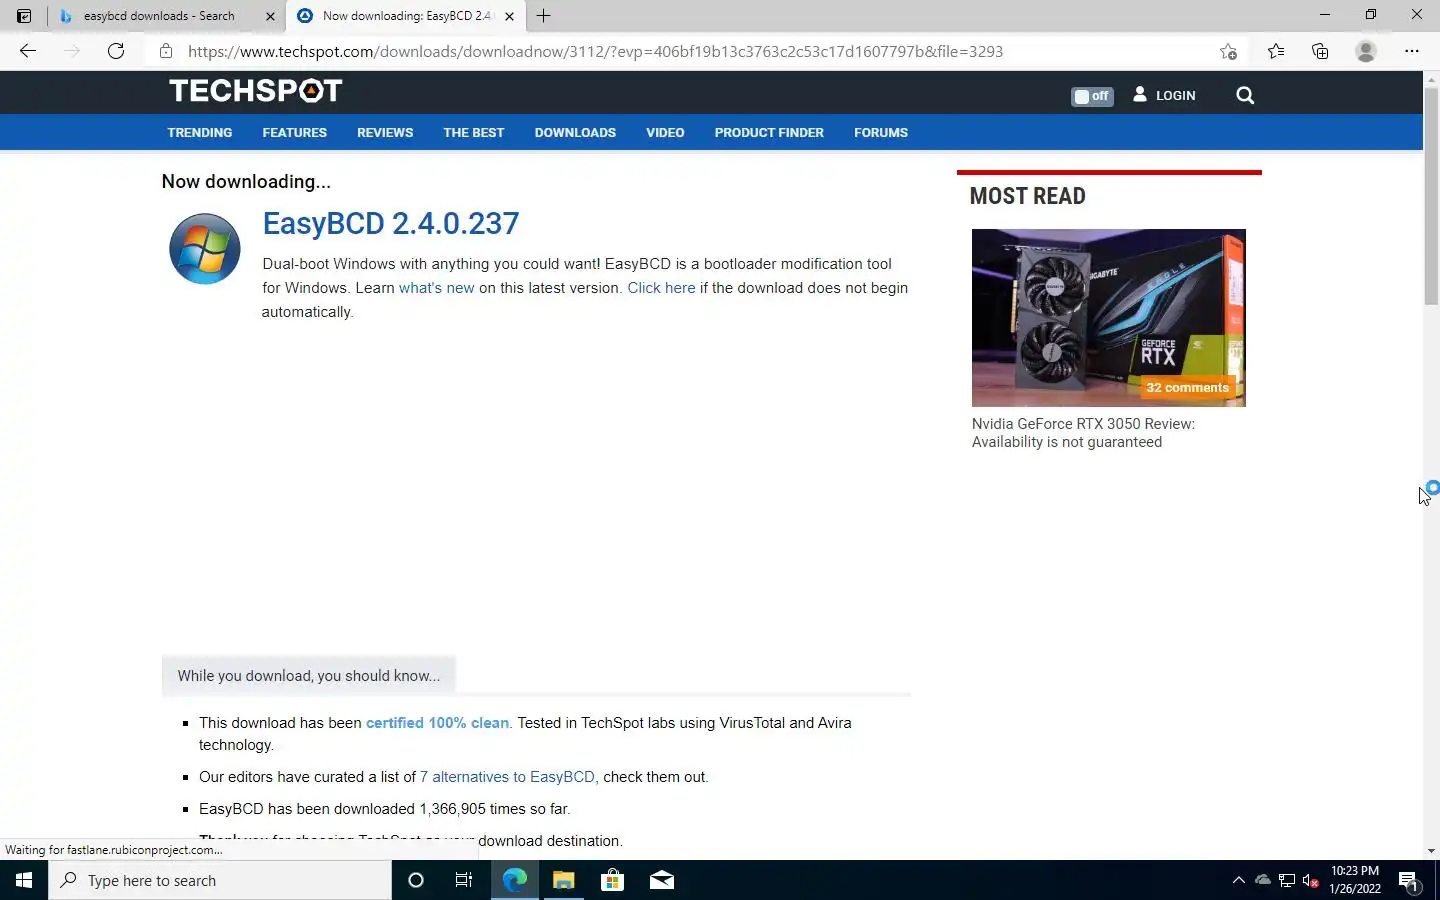Open 7 alternatives to EasyBCD link
Screen dimensions: 1440x900
[508, 777]
